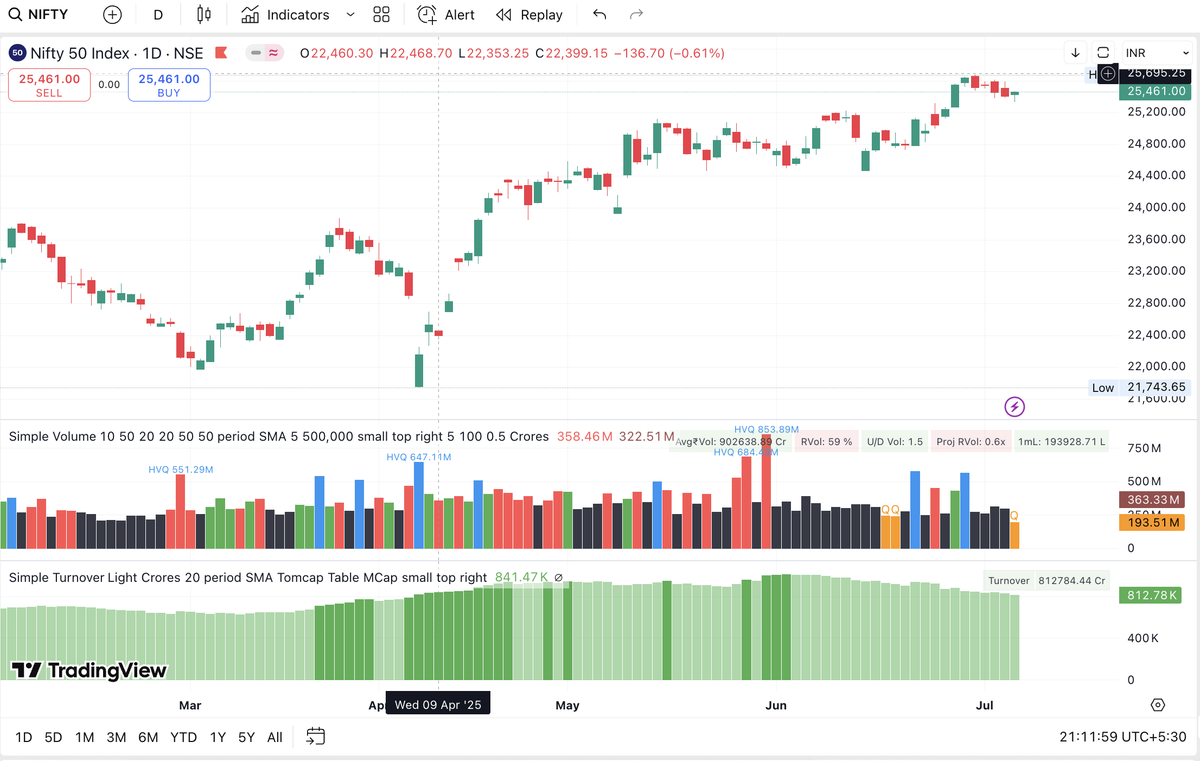This screenshot has height=761, width=1200.
Task: Select the YTD date range
Action: (183, 737)
